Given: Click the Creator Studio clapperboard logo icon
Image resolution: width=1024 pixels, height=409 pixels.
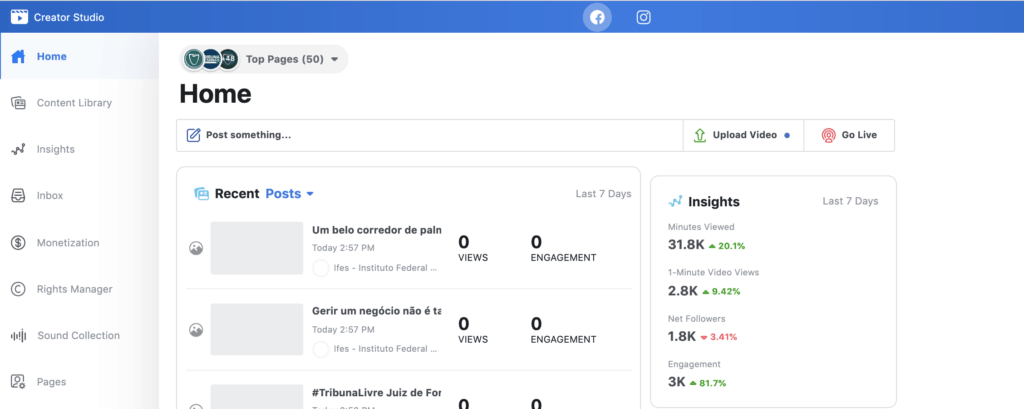Looking at the screenshot, I should click(19, 17).
